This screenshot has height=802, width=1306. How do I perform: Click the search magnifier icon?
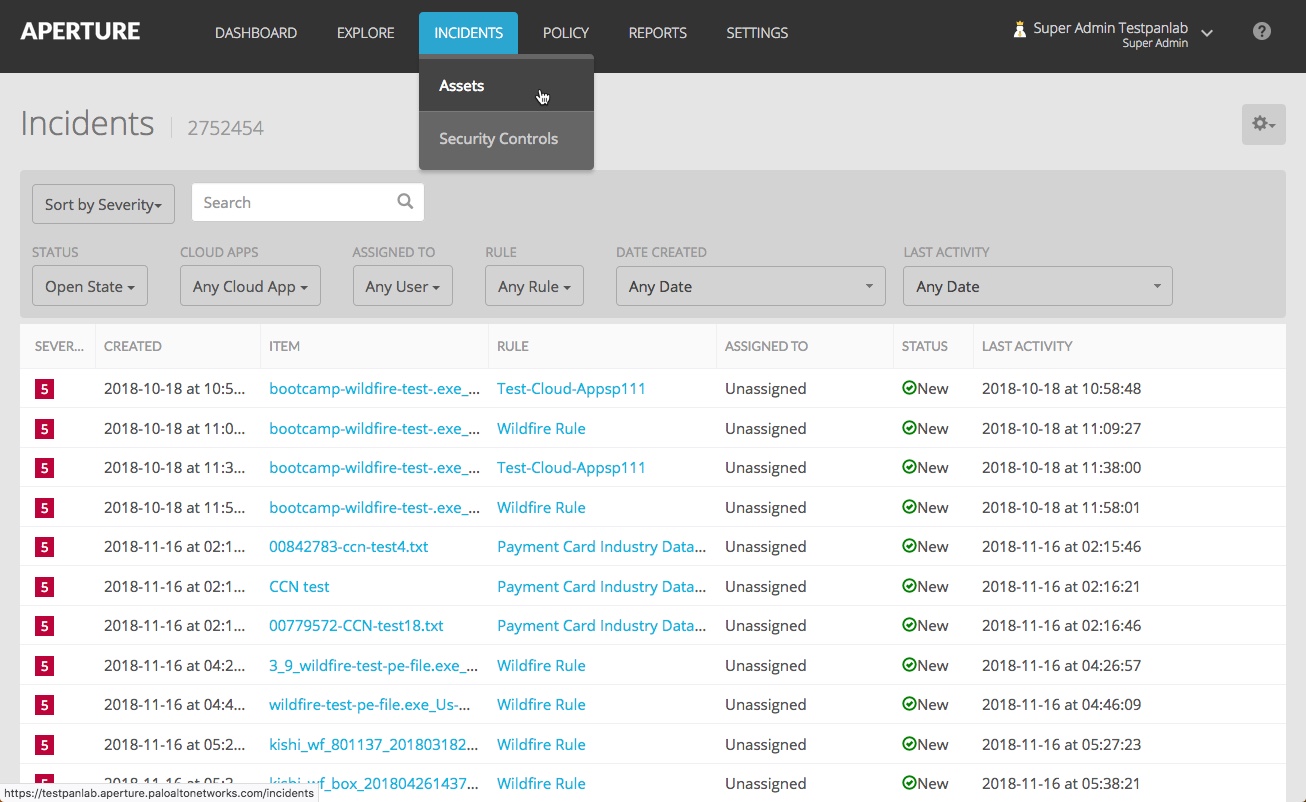coord(404,201)
